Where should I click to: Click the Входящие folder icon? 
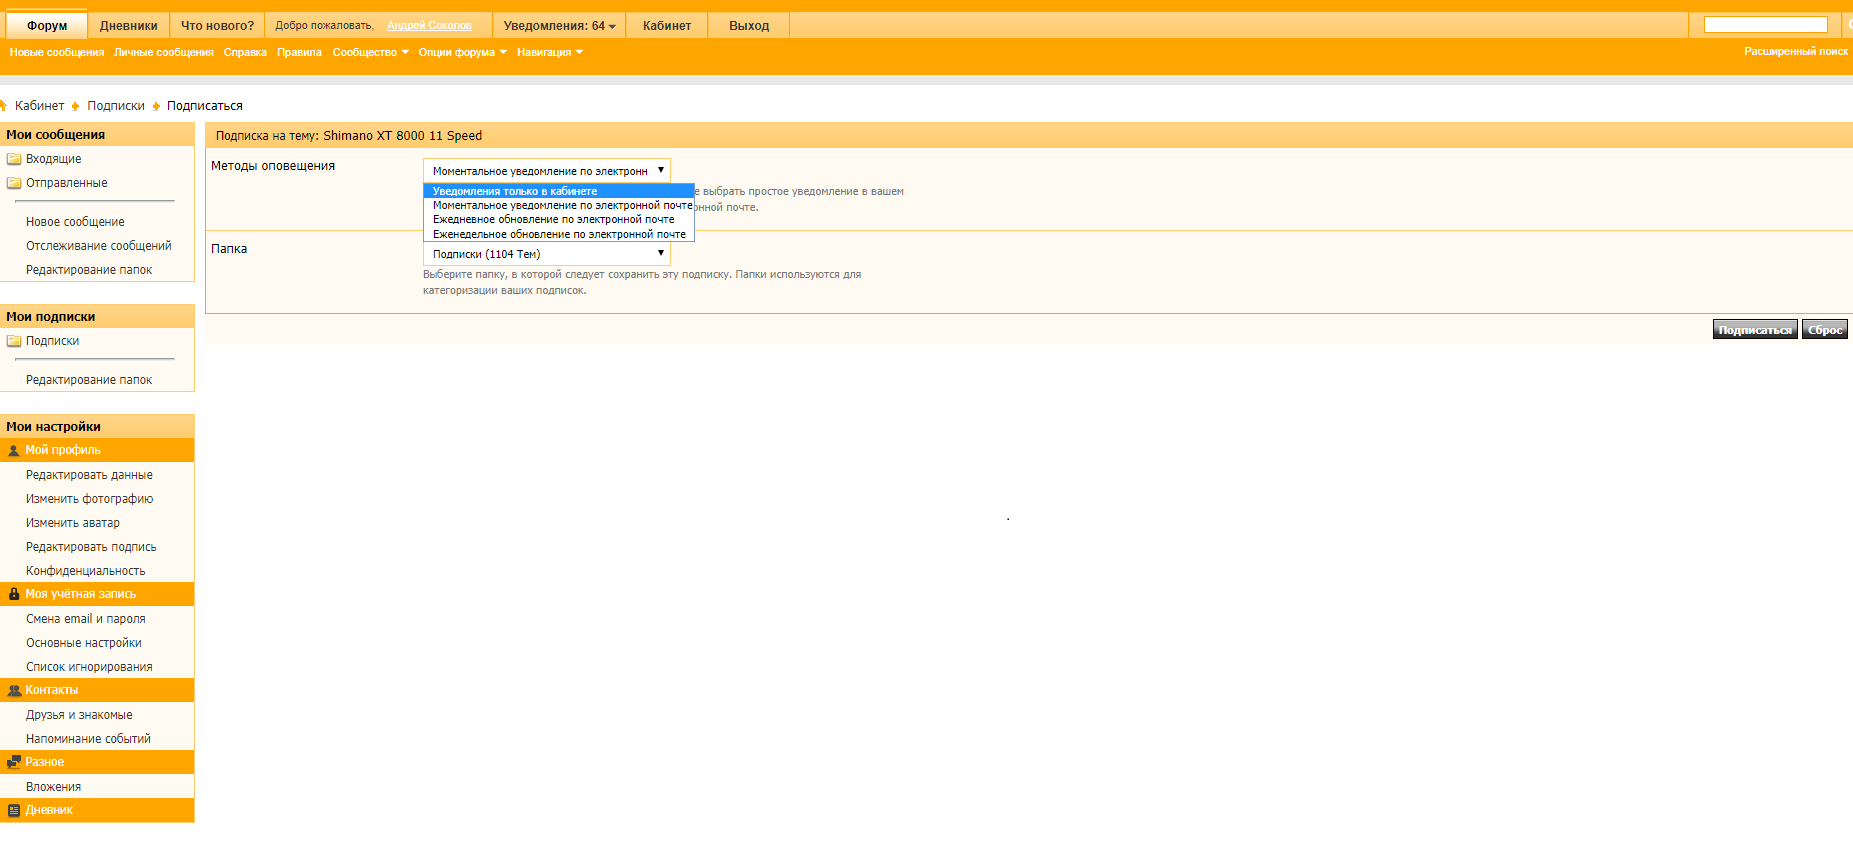coord(14,159)
